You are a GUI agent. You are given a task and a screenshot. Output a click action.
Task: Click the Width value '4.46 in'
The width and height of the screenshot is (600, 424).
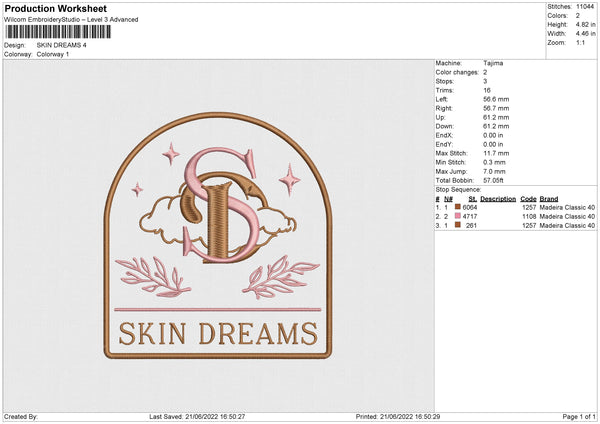(x=585, y=34)
